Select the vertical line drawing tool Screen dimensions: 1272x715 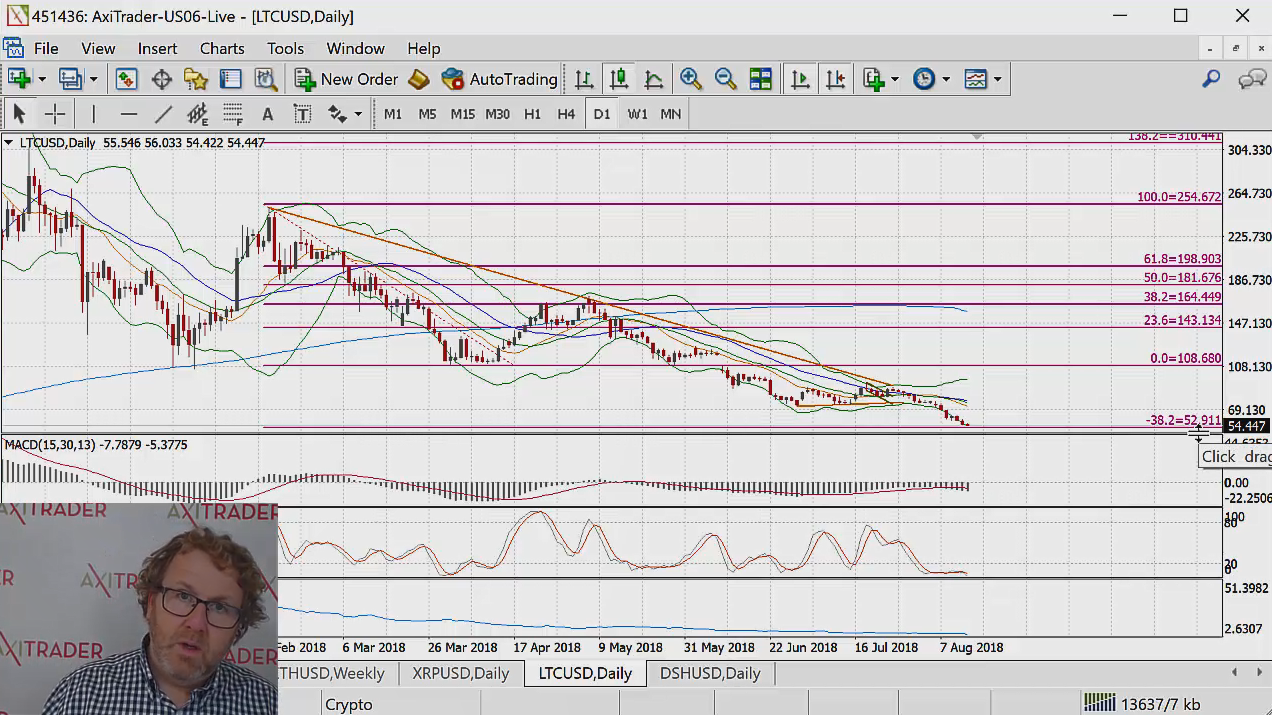point(93,114)
